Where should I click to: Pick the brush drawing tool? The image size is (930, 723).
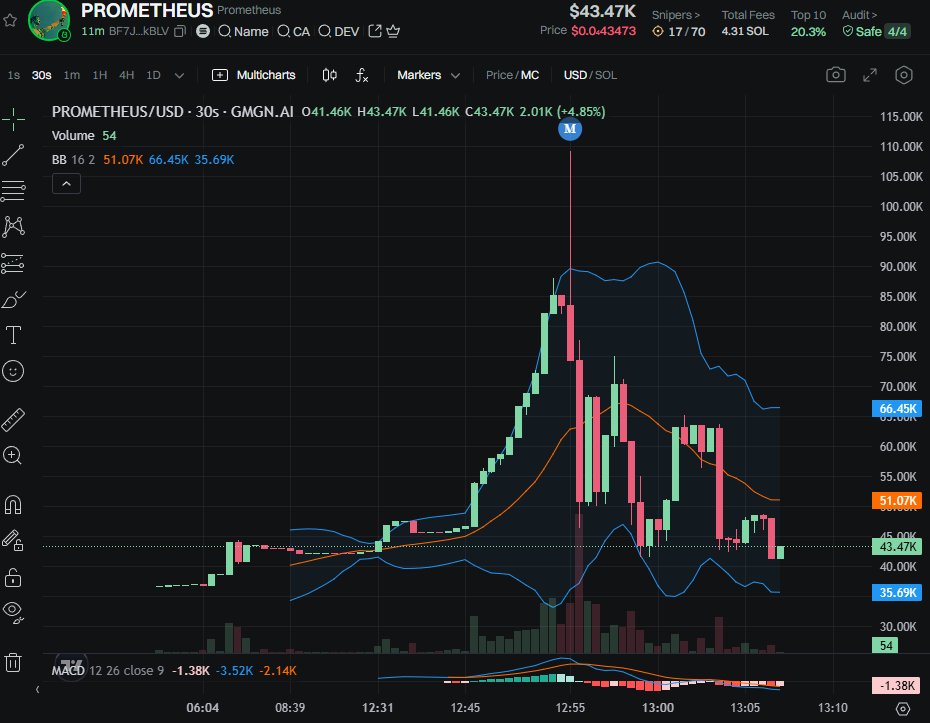[x=13, y=300]
